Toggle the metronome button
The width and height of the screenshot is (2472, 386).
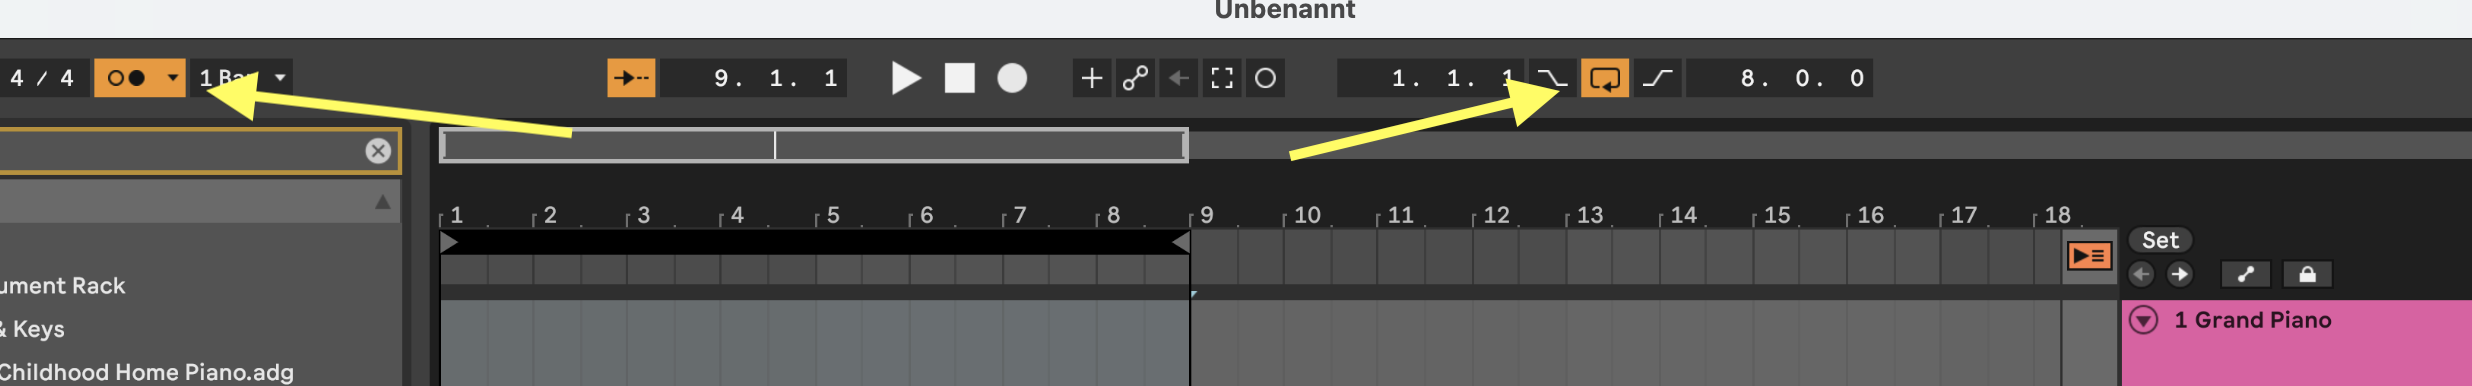coord(127,78)
